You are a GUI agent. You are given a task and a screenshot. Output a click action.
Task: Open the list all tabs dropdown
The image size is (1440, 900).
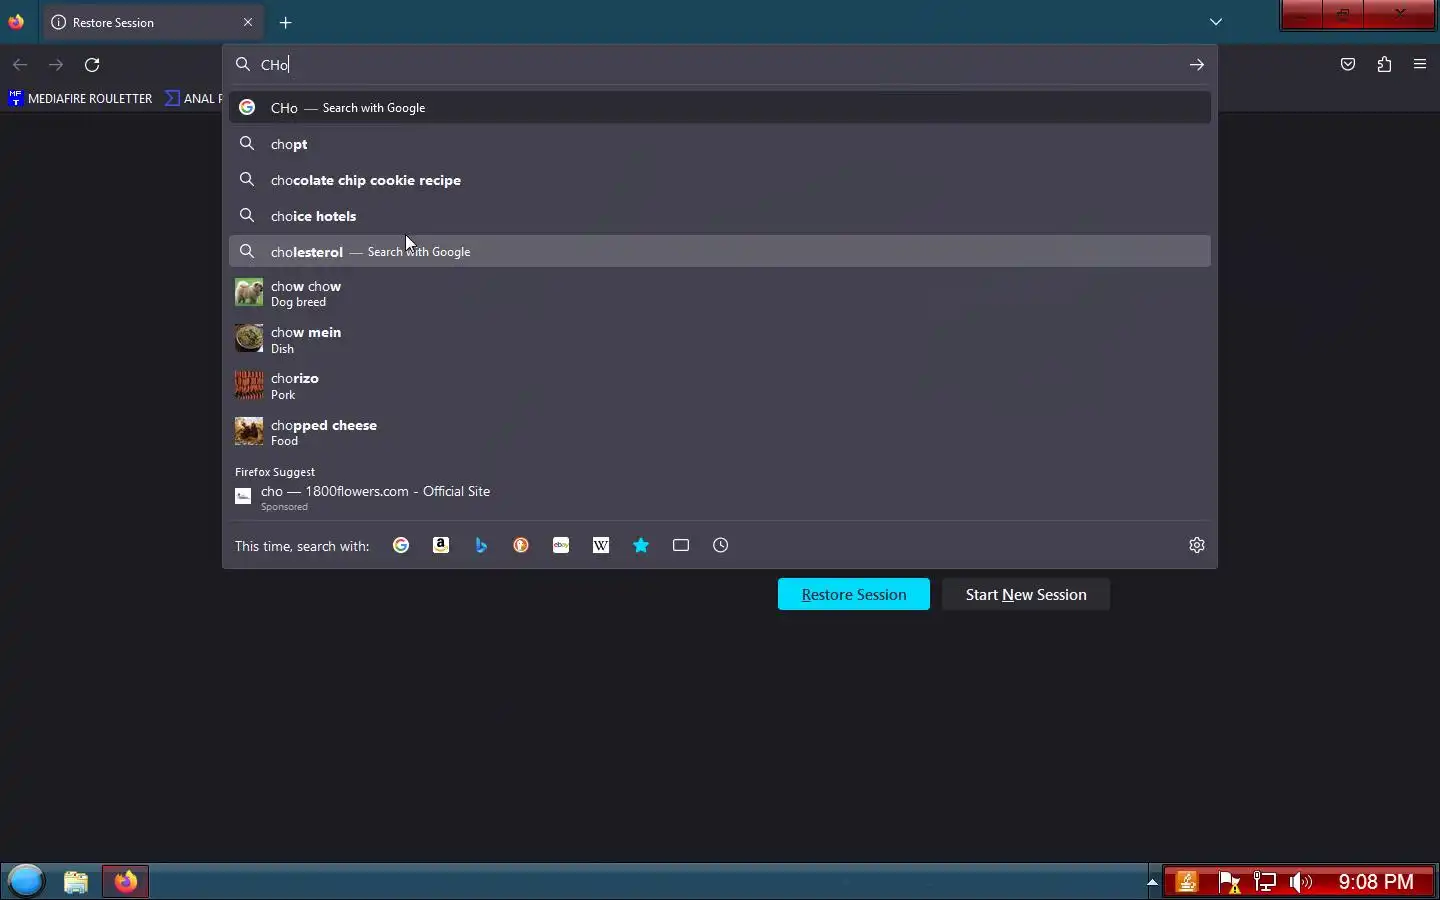[x=1216, y=22]
